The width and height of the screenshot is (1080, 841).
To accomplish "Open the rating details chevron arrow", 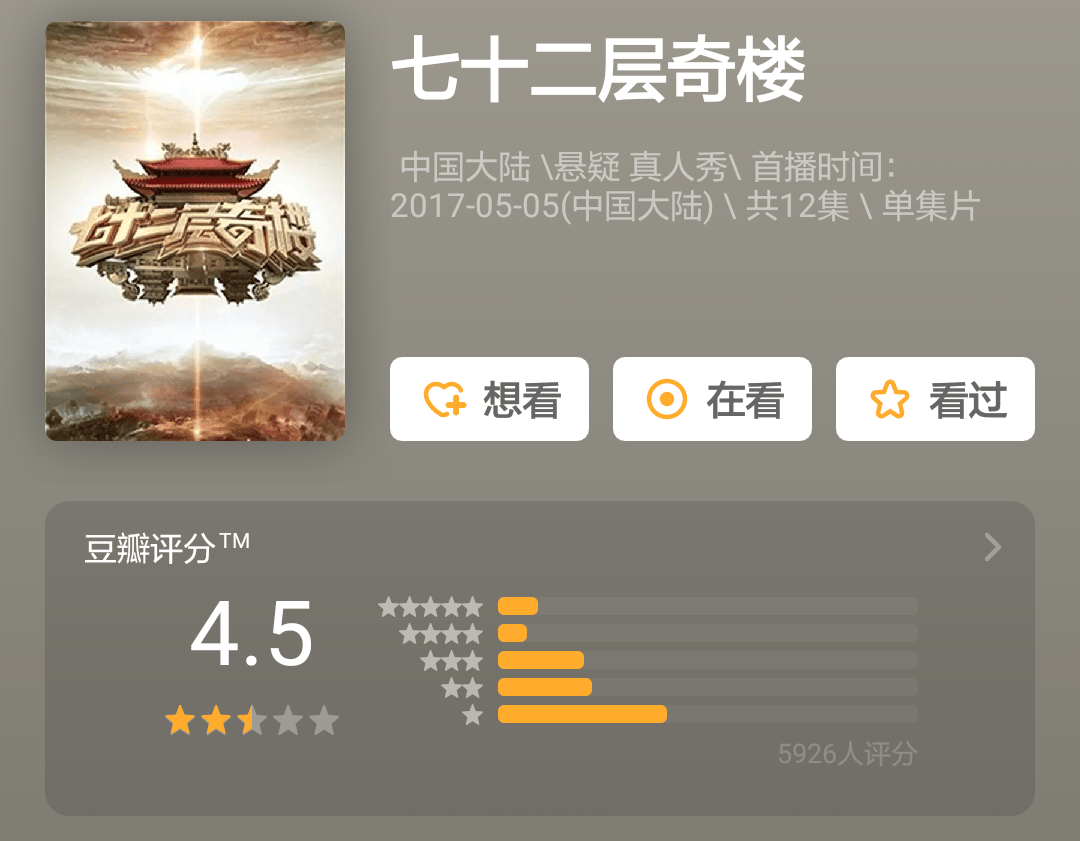I will 993,548.
